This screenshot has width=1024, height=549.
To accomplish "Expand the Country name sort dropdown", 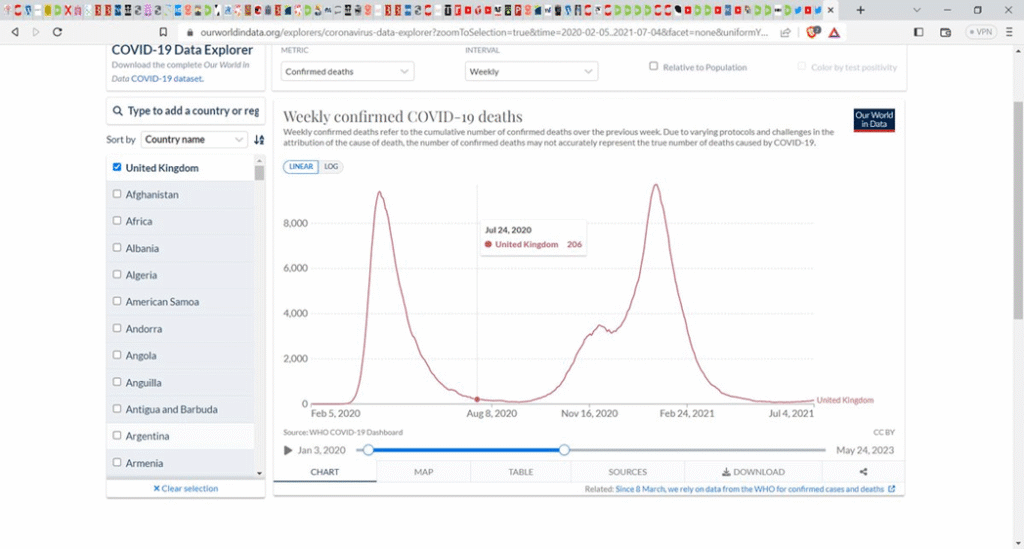I will point(194,140).
